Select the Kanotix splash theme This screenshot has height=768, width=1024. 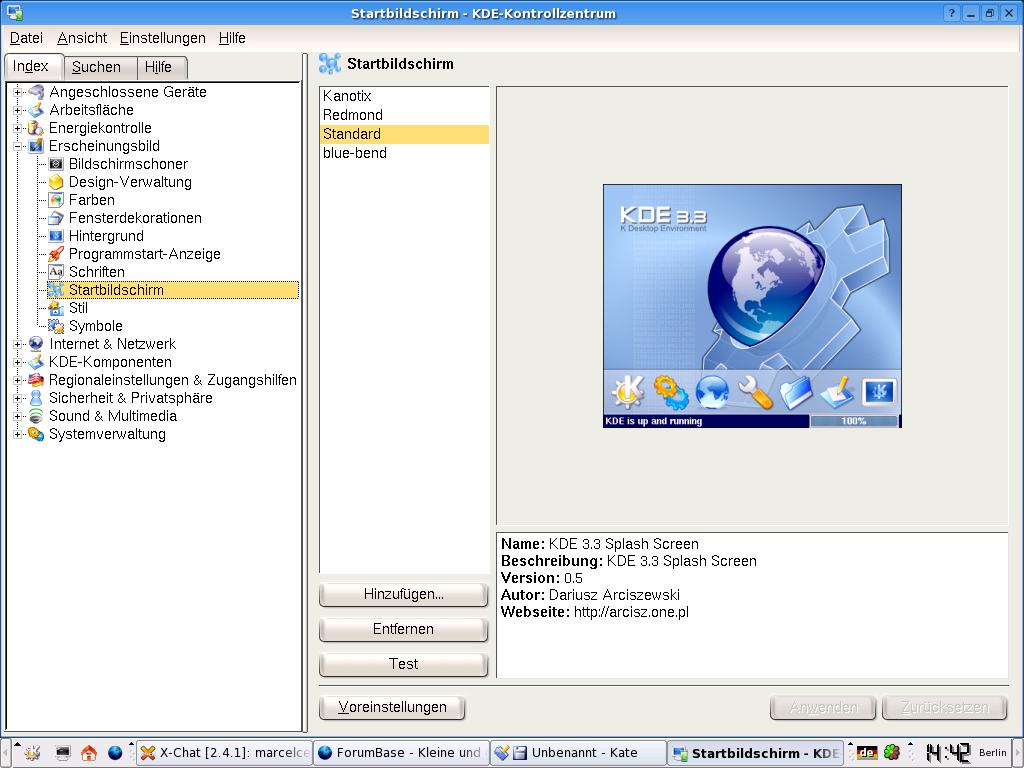coord(404,96)
